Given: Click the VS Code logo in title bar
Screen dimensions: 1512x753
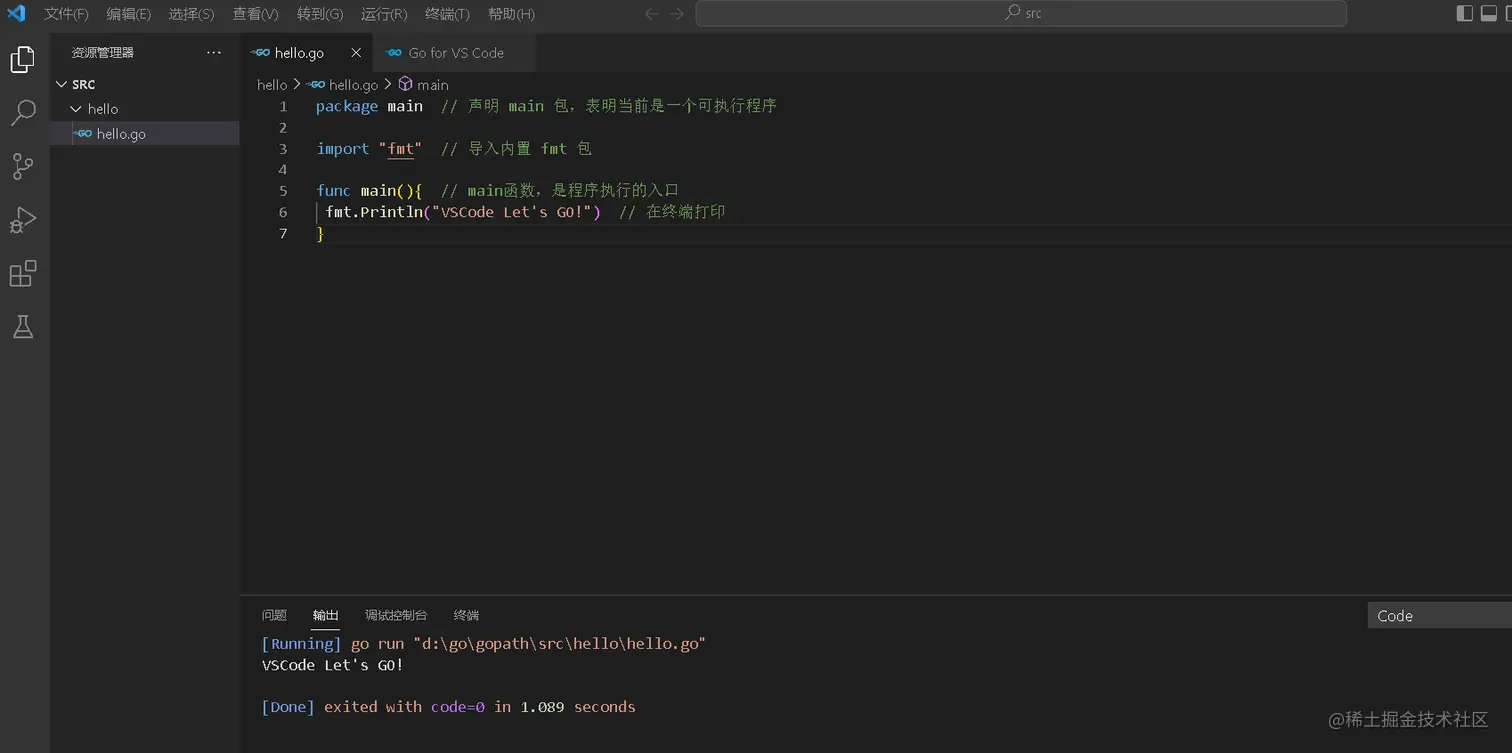Looking at the screenshot, I should click(16, 13).
